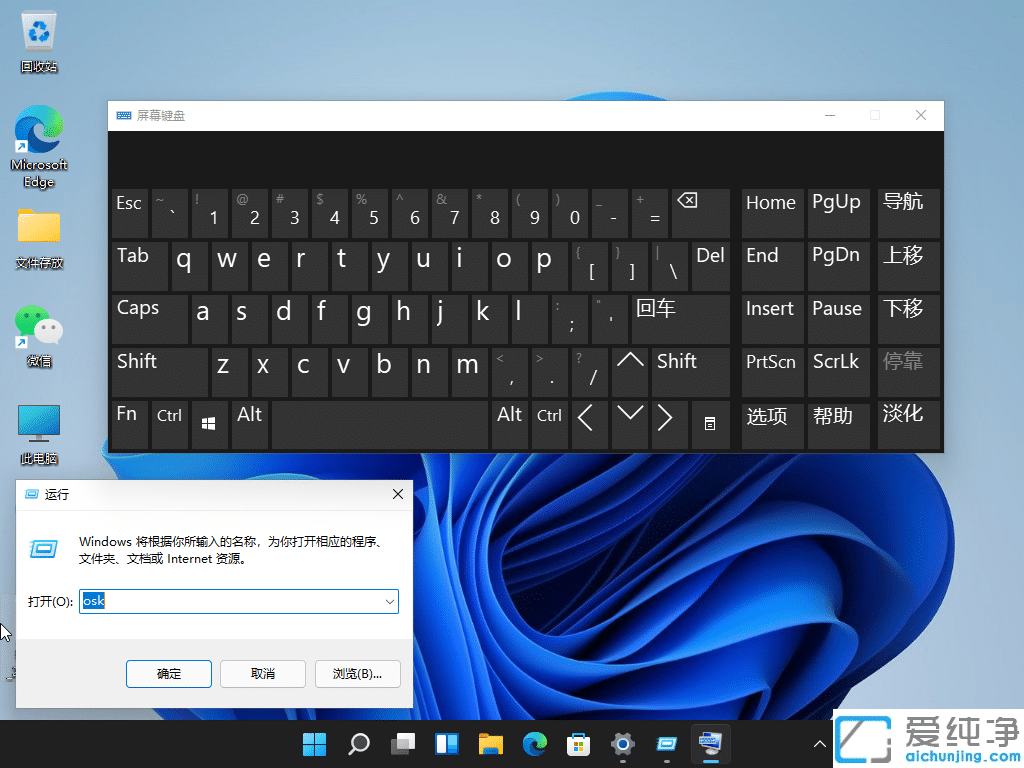The width and height of the screenshot is (1024, 768).
Task: Launch Microsoft Edge from the taskbar
Action: click(534, 745)
